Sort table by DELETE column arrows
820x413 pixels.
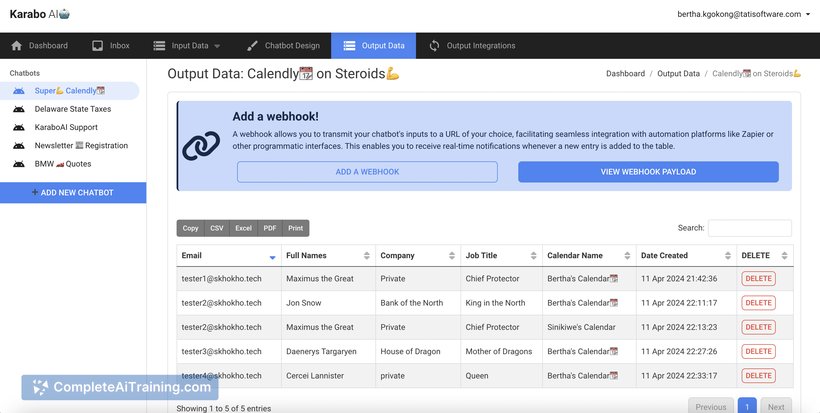[784, 256]
